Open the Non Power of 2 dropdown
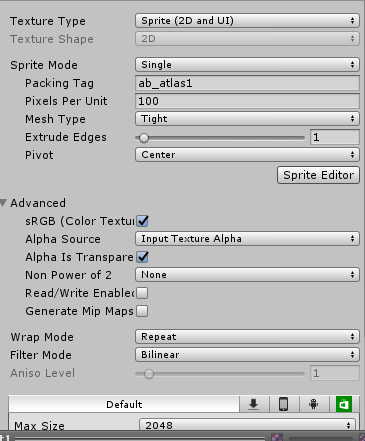This screenshot has width=365, height=441. tap(247, 275)
